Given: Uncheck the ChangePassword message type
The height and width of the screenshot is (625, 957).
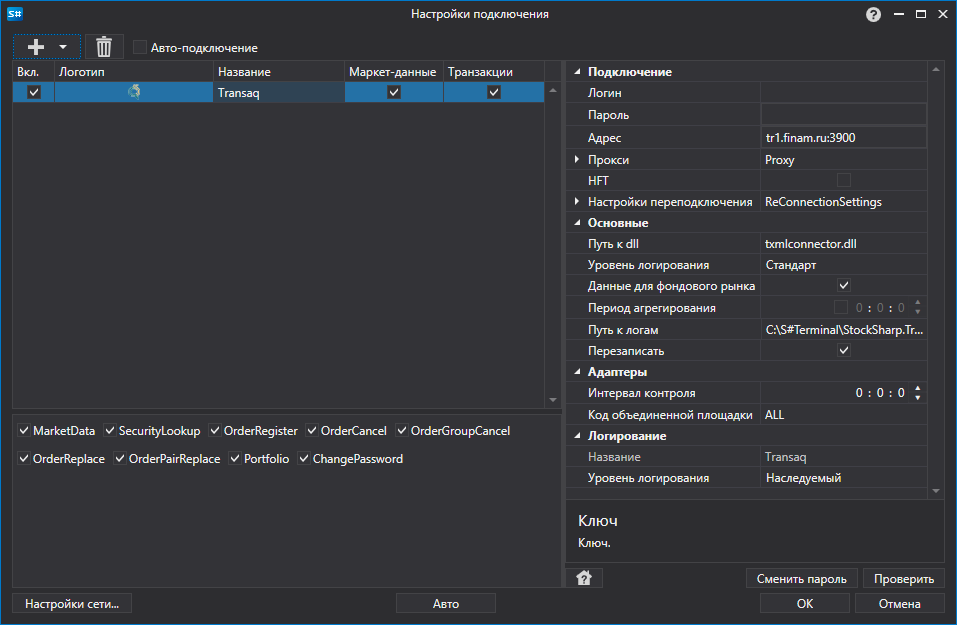Looking at the screenshot, I should (304, 458).
